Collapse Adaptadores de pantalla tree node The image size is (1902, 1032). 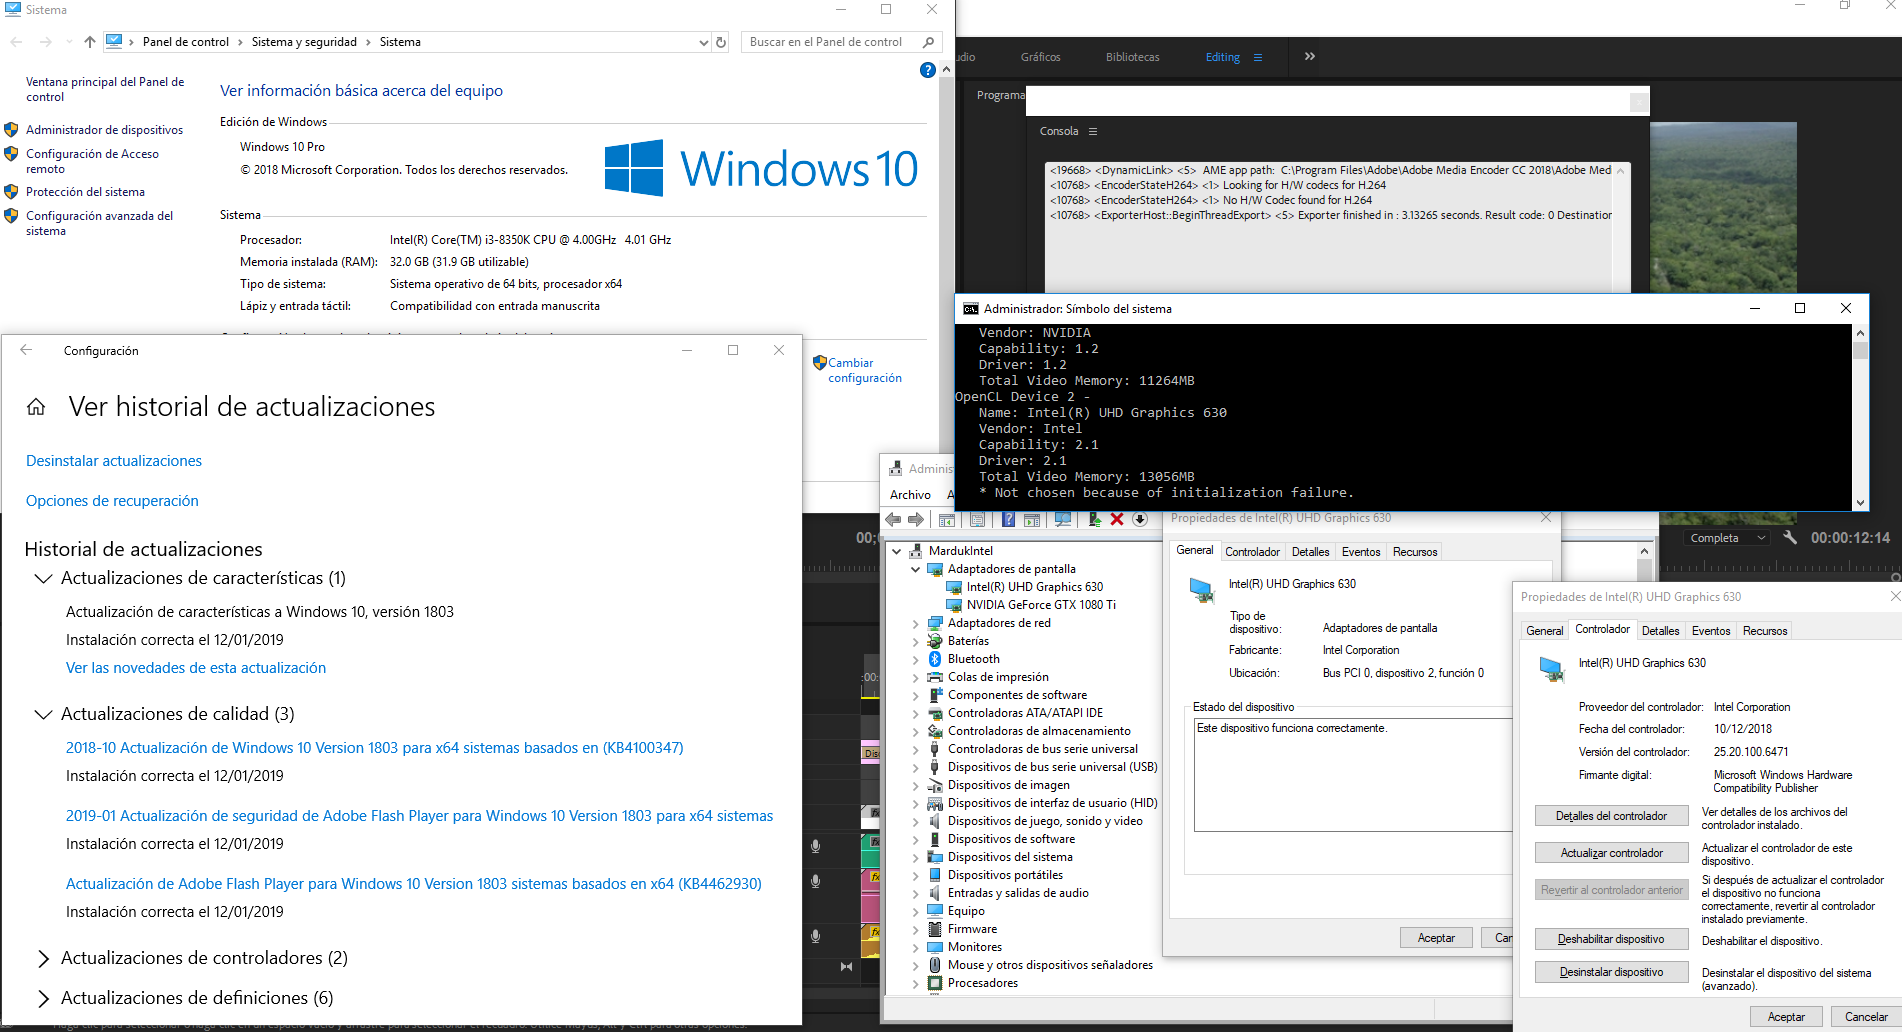(x=915, y=569)
